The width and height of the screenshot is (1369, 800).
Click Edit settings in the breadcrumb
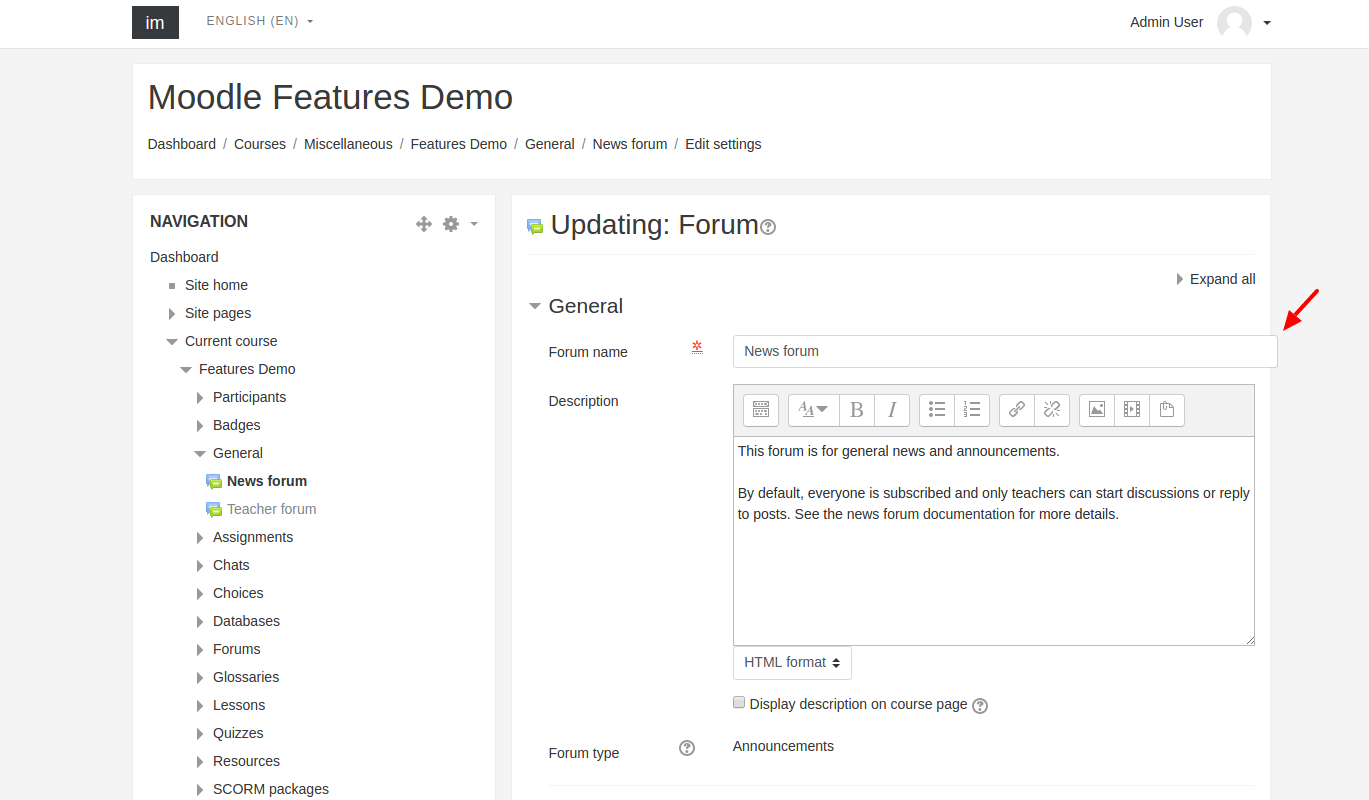[x=723, y=144]
